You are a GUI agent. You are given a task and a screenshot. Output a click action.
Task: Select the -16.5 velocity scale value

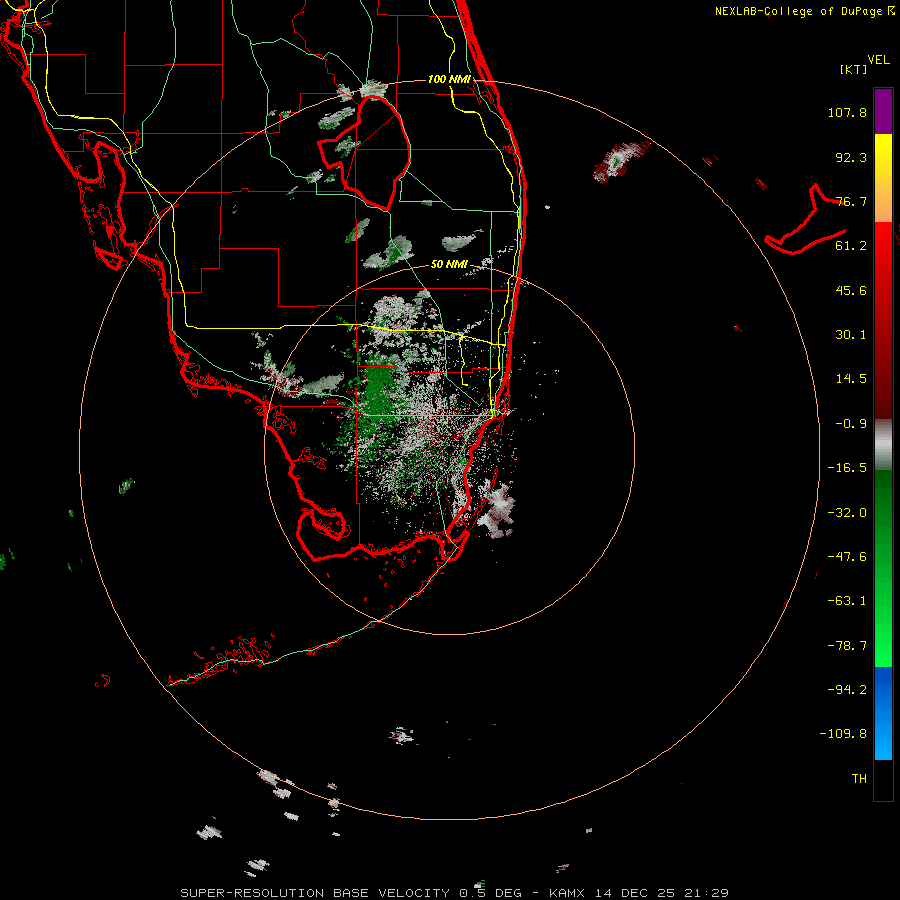click(847, 468)
